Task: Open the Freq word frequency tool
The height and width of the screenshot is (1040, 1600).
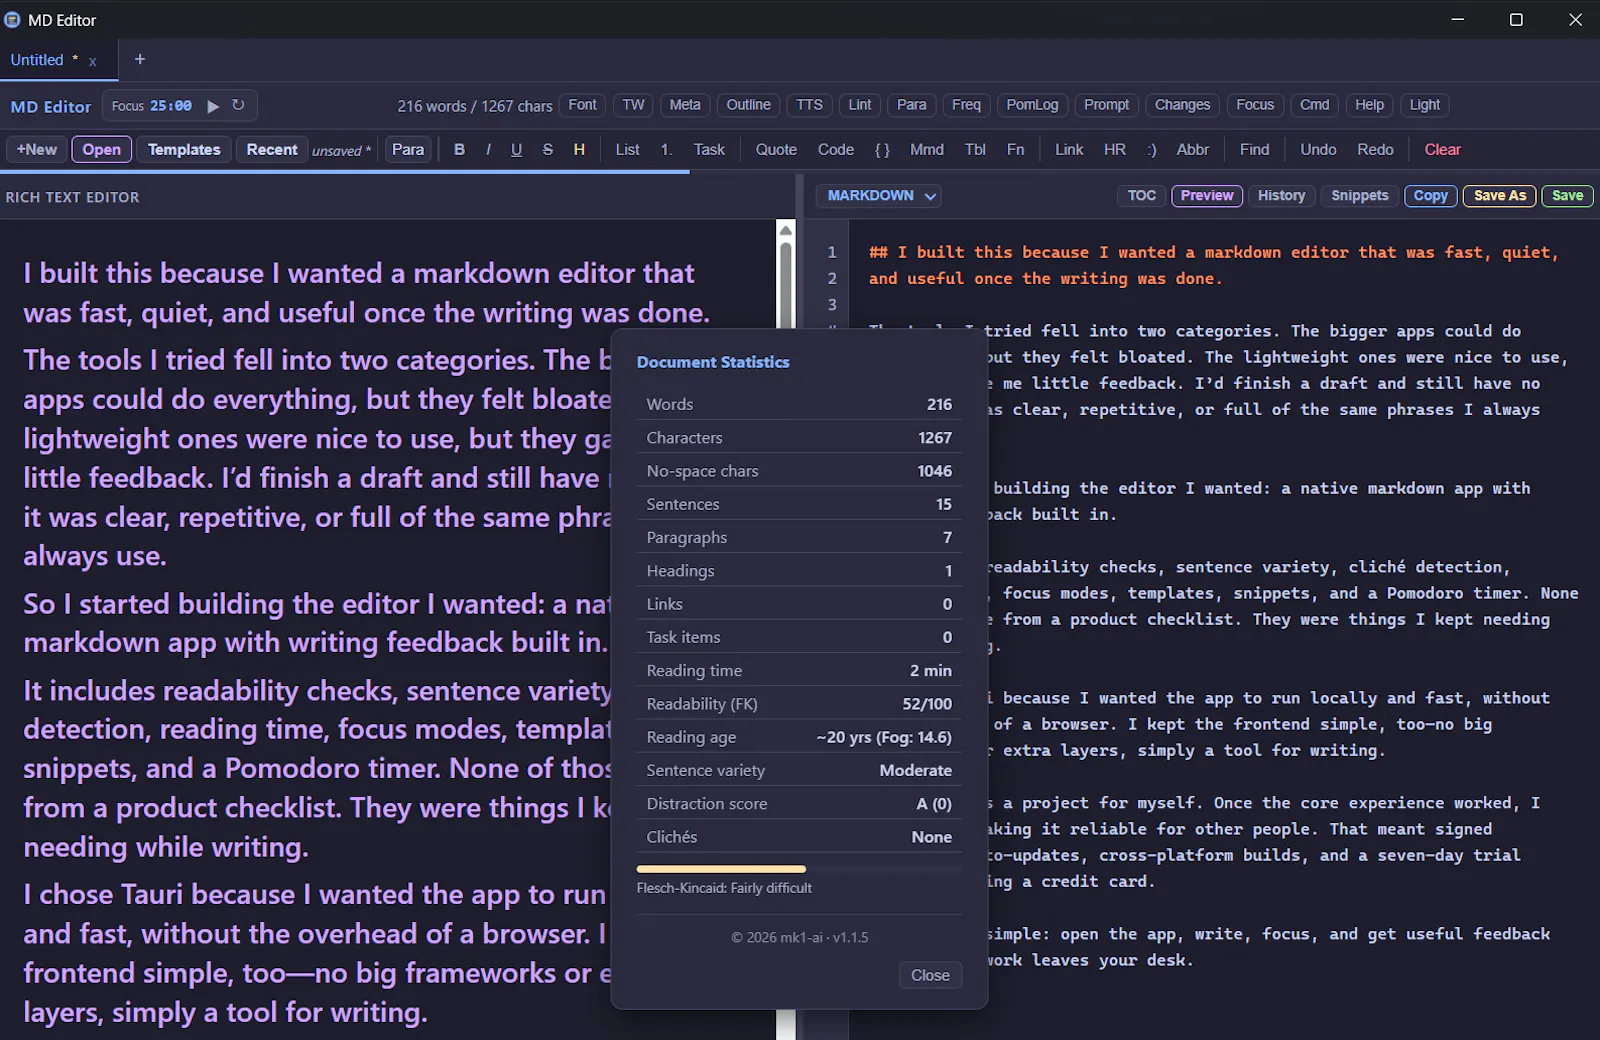Action: pyautogui.click(x=966, y=105)
